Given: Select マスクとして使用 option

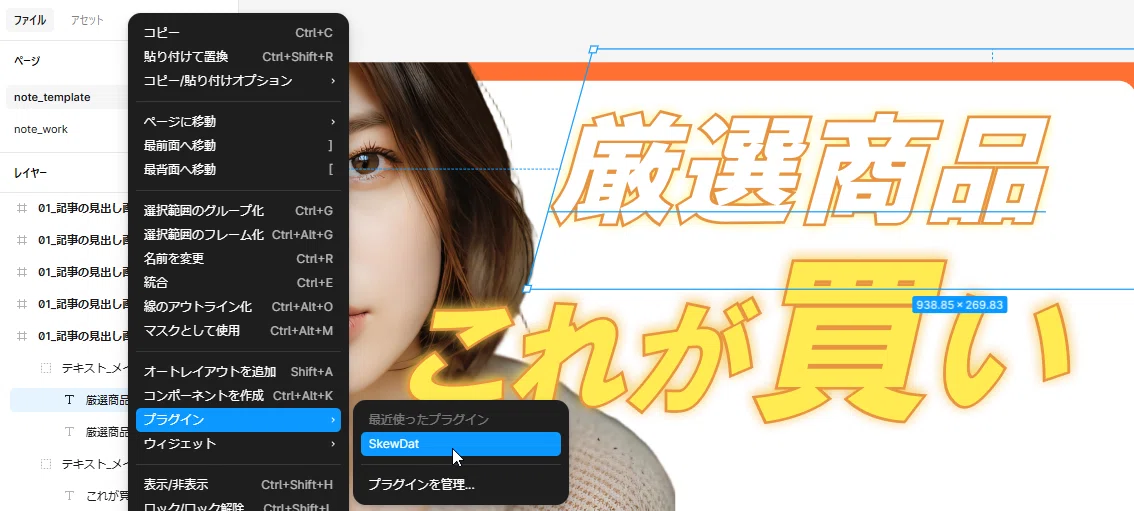Looking at the screenshot, I should point(238,330).
